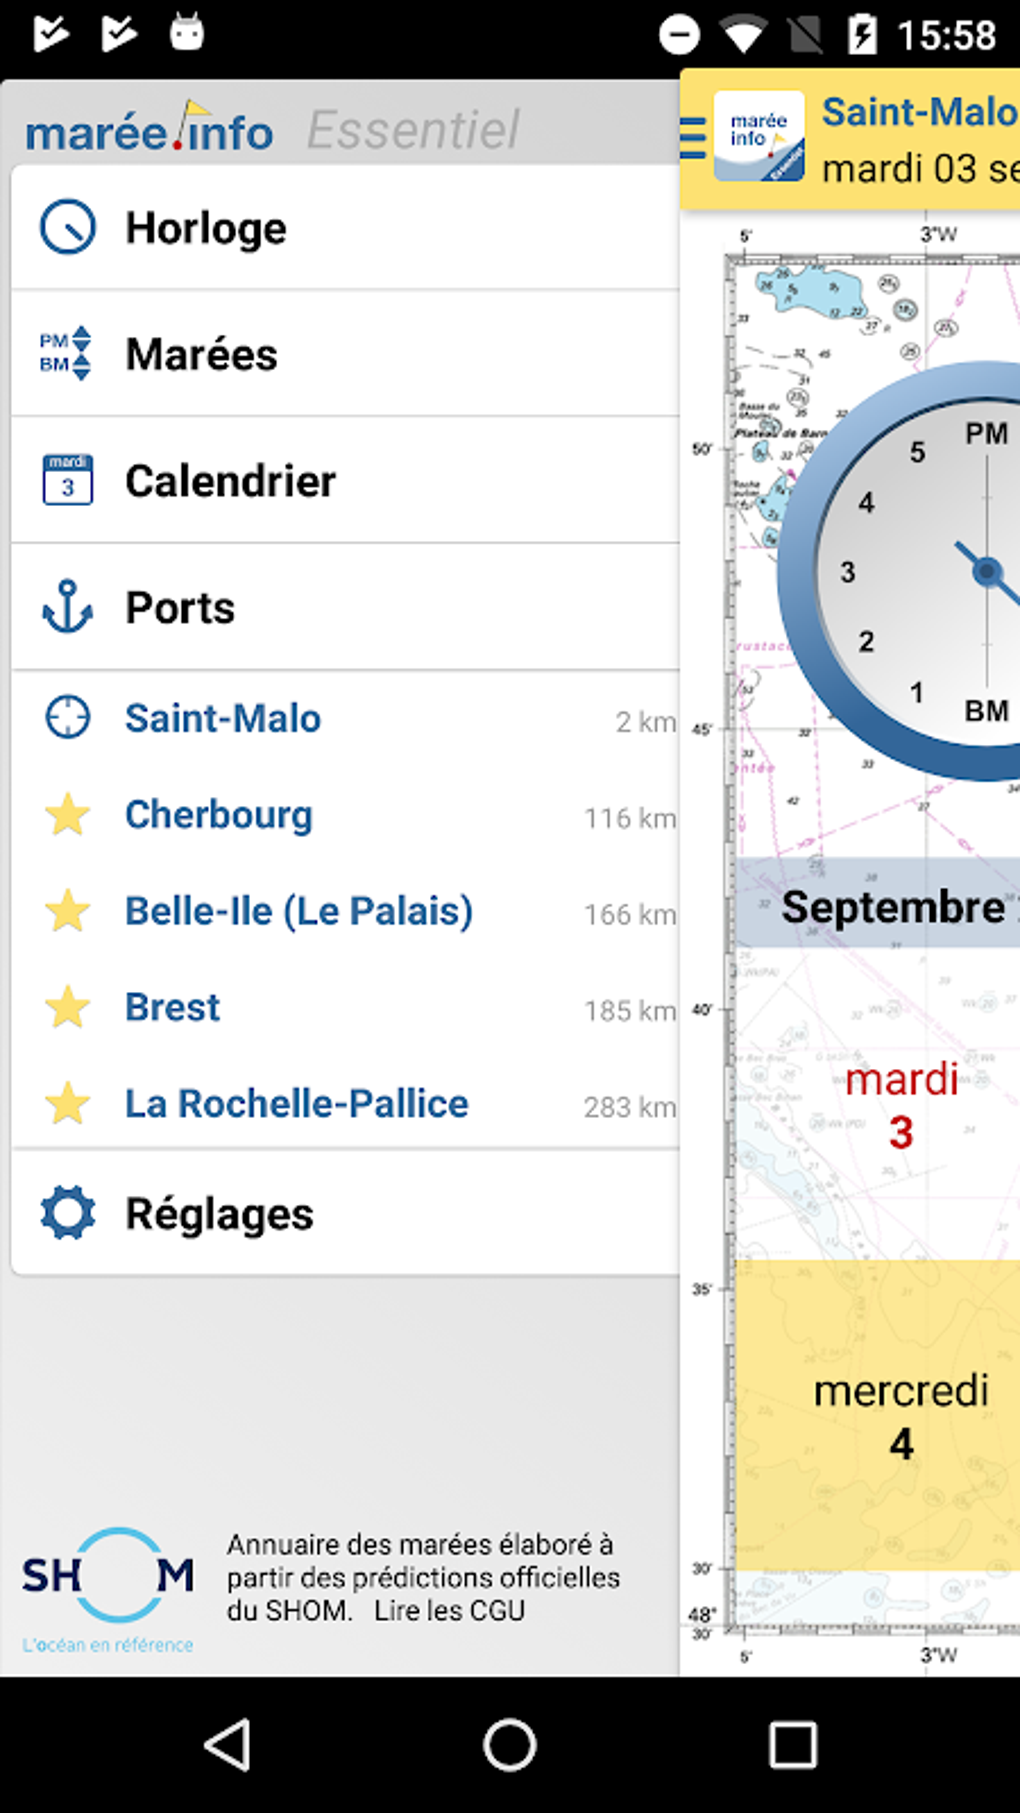
Task: Tap the Marées PM/BM arrows icon
Action: [66, 354]
